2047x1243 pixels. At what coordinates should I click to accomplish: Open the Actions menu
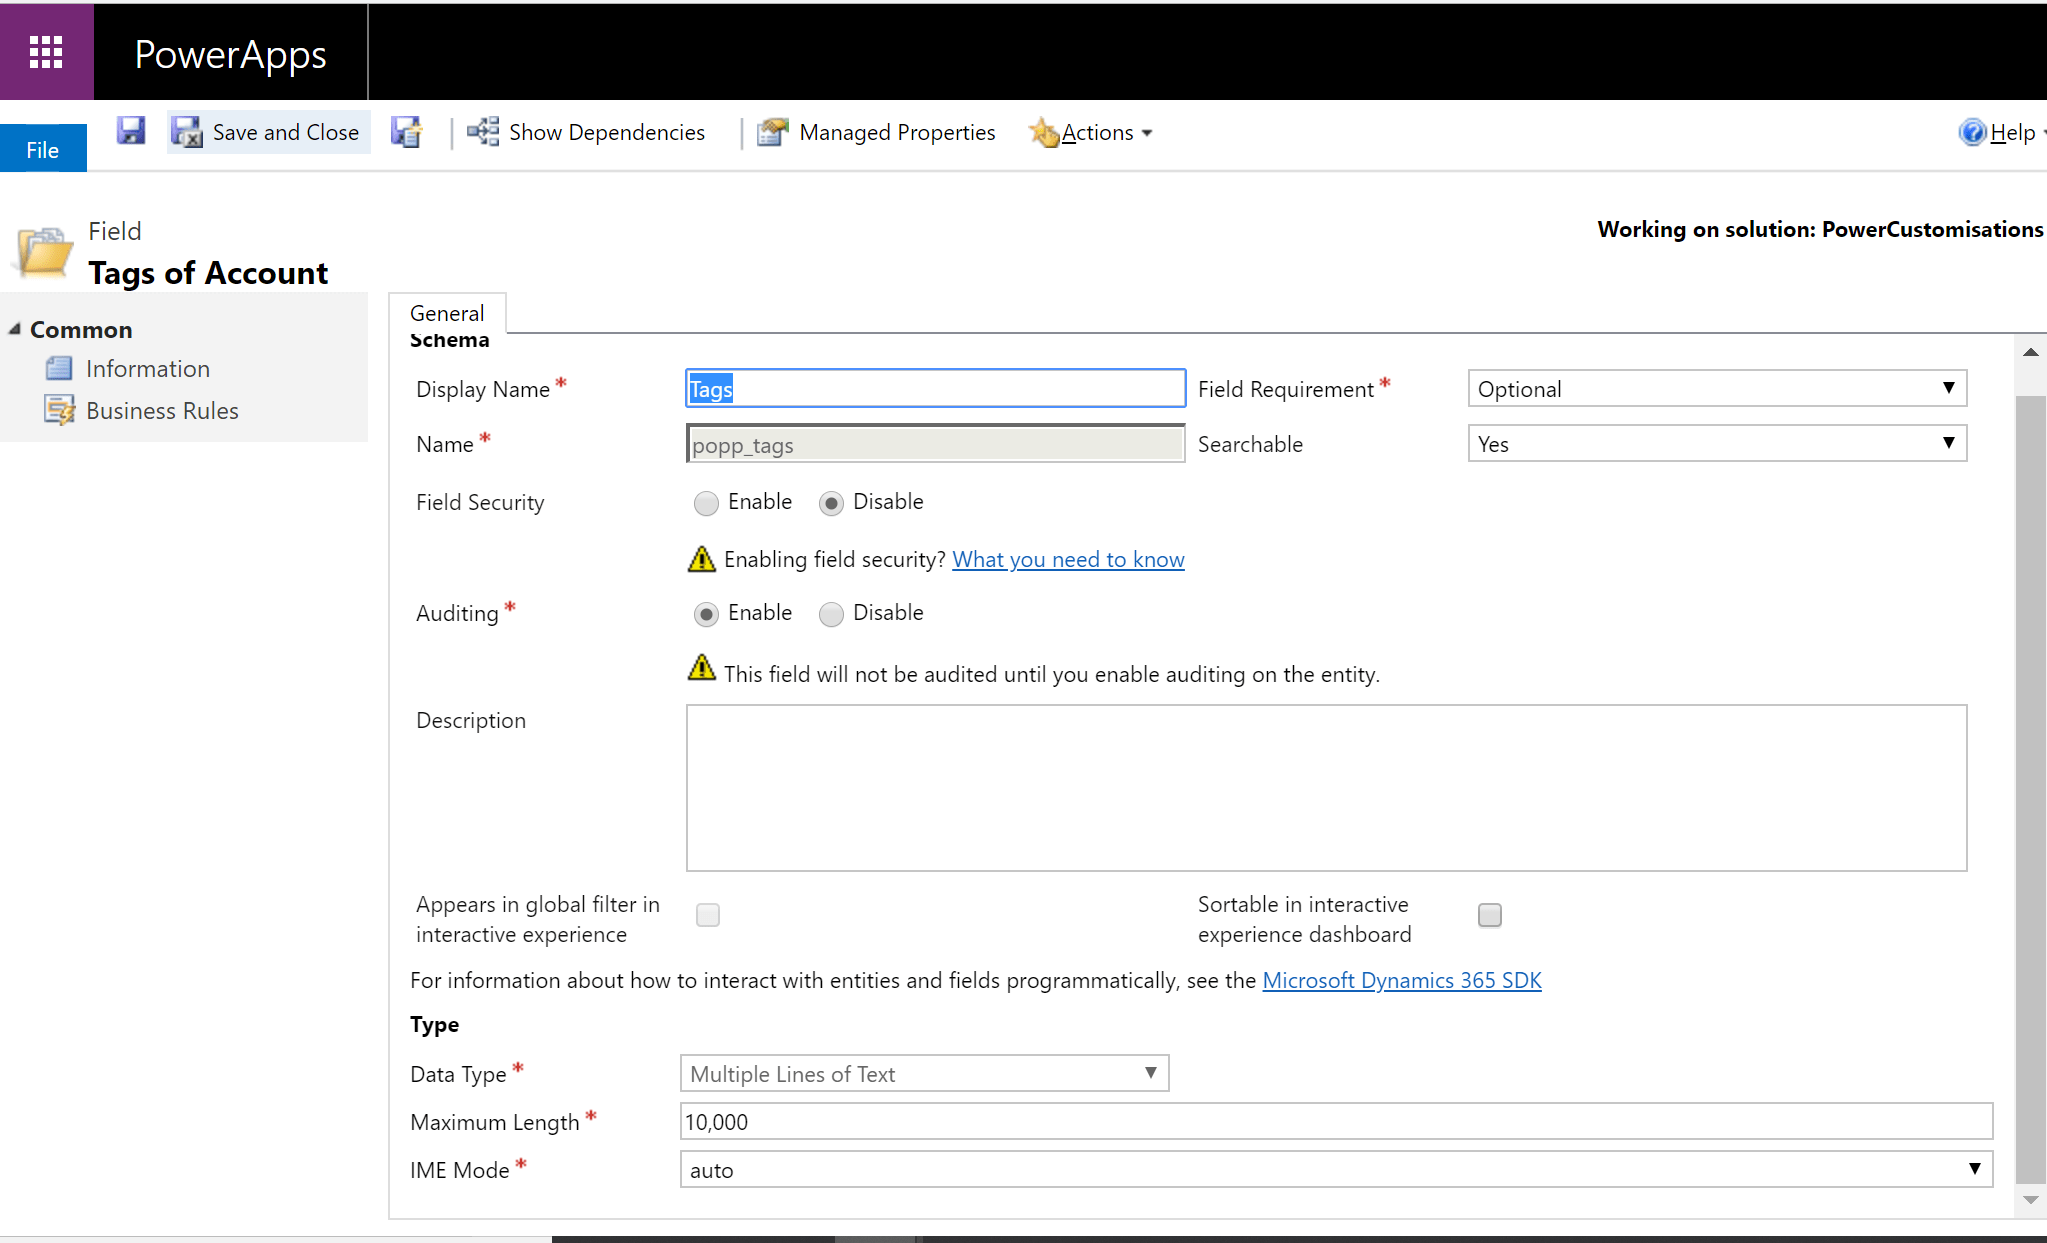[x=1096, y=132]
